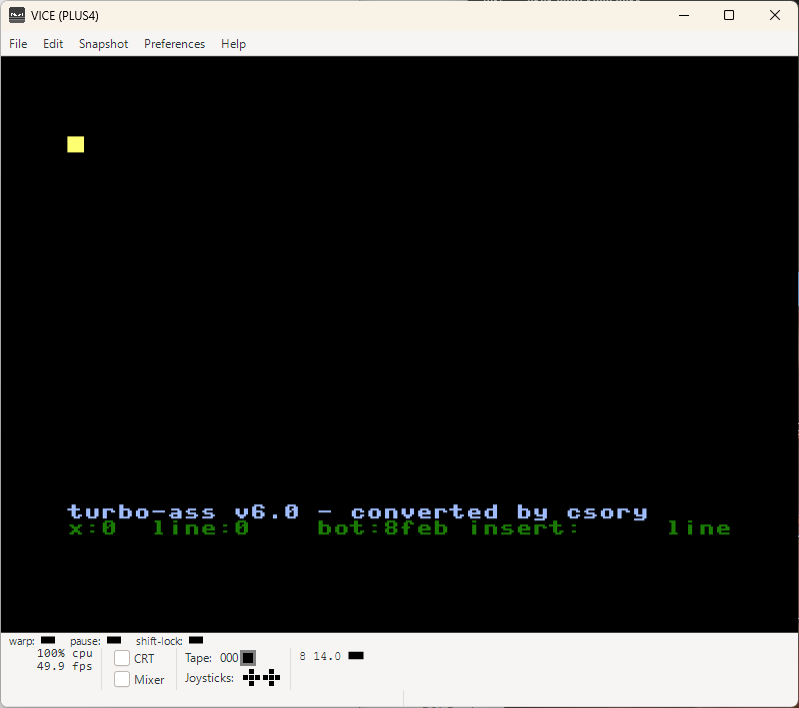Screen dimensions: 799x708
Task: Click the drive 8 LED indicator
Action: 356,655
